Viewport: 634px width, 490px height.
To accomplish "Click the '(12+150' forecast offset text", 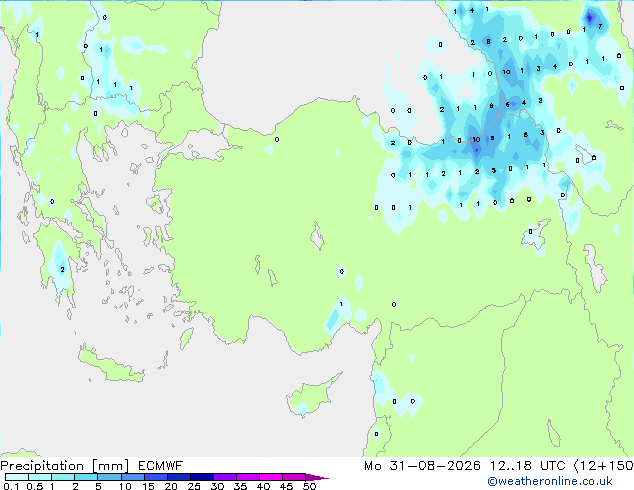I will coord(604,466).
